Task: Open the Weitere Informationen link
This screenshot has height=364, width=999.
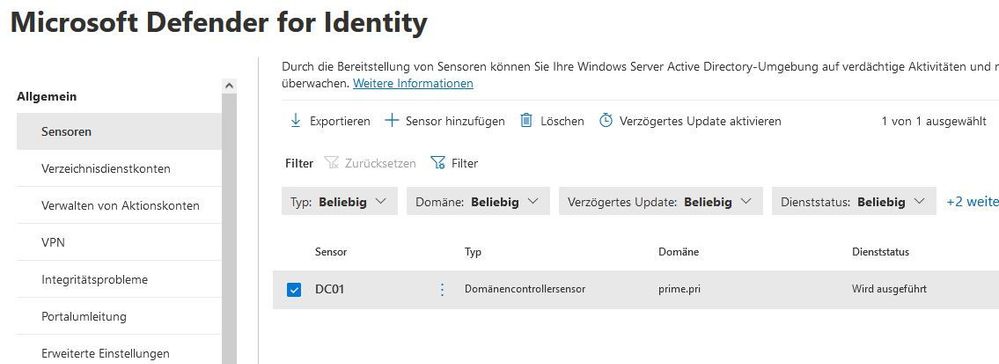Action: 413,84
